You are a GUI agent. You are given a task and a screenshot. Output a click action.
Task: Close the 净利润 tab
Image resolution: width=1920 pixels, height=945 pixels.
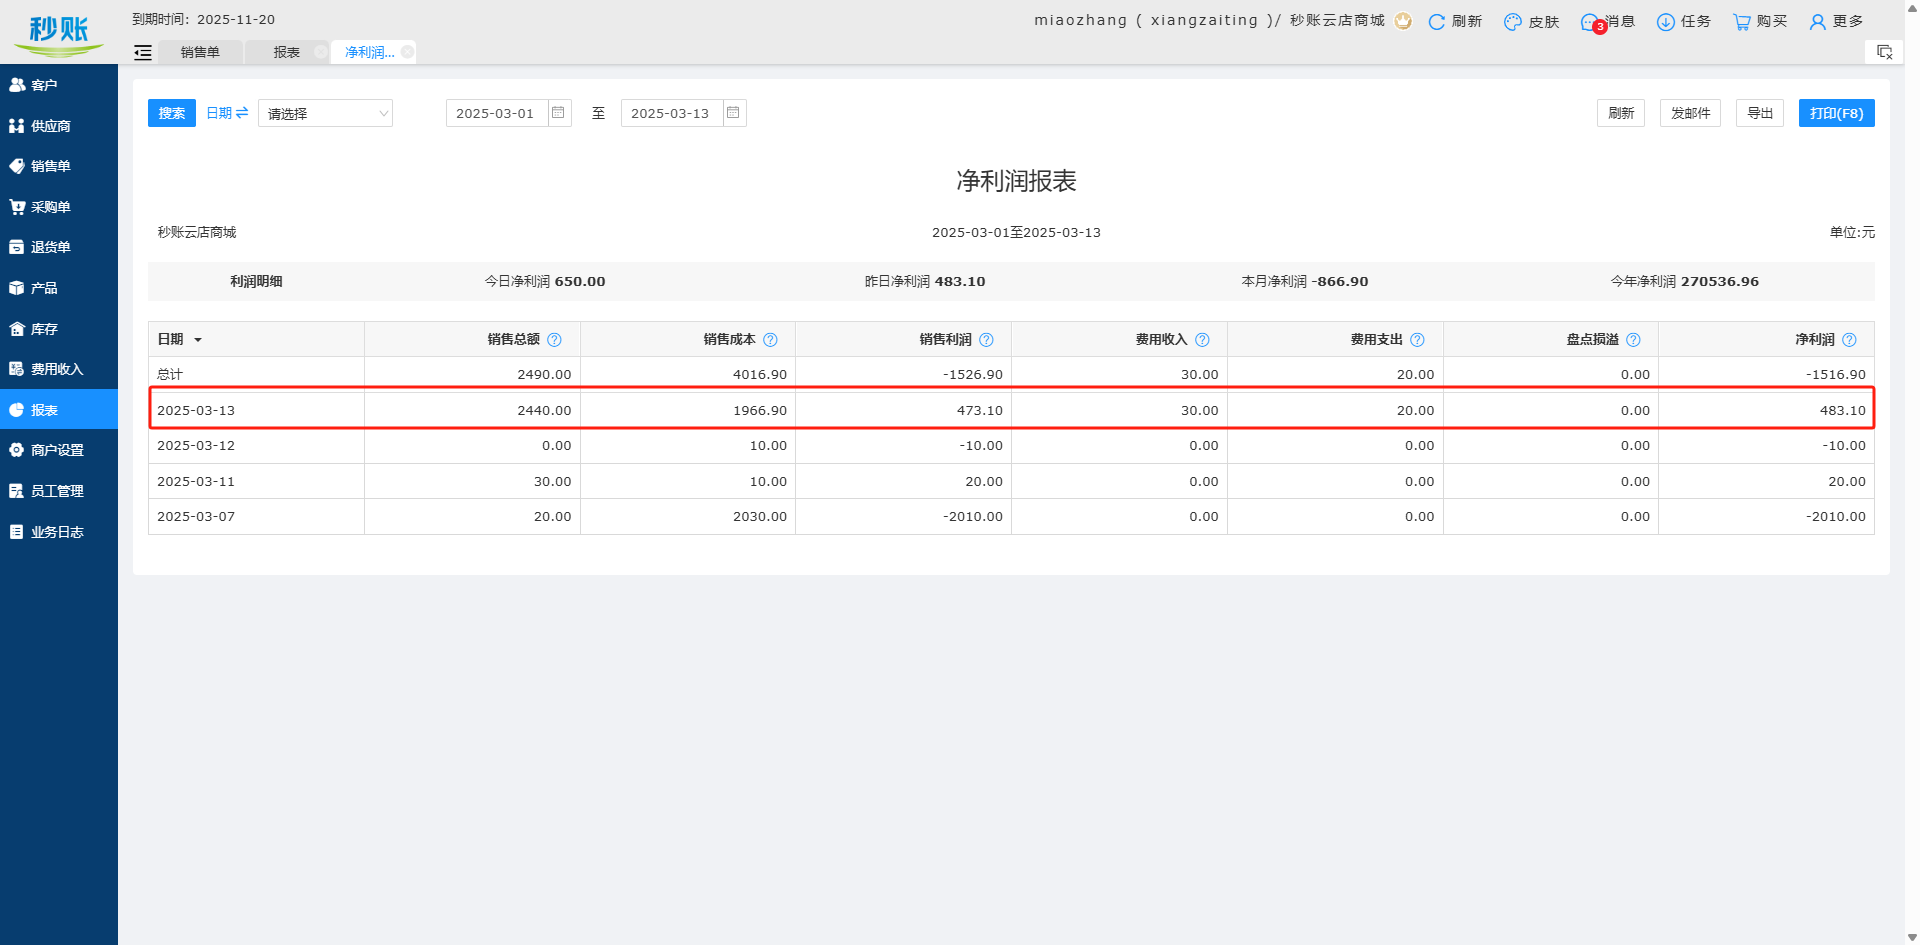pyautogui.click(x=407, y=52)
